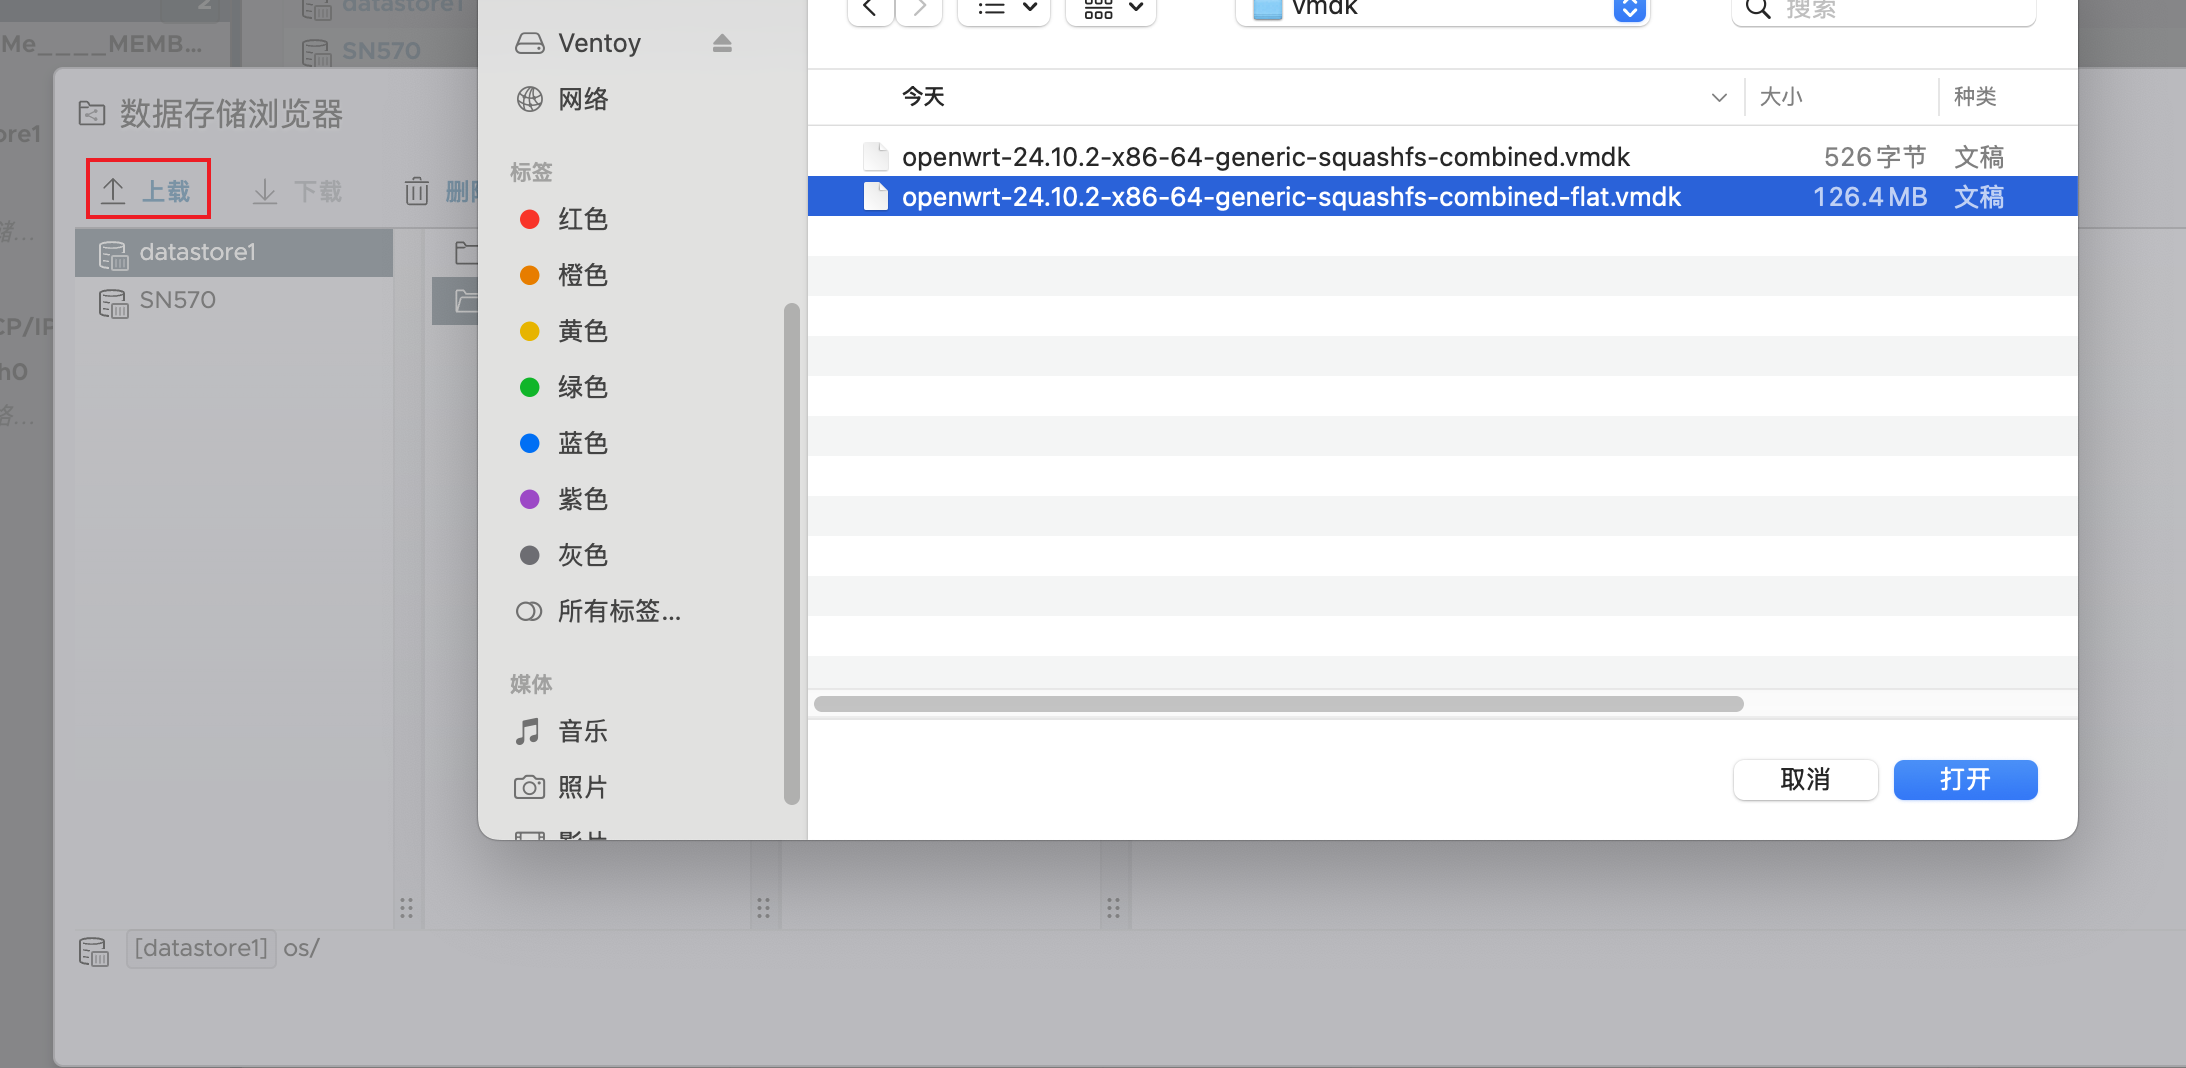Image resolution: width=2186 pixels, height=1068 pixels.
Task: Select the blue 蓝色 tag
Action: (x=563, y=443)
